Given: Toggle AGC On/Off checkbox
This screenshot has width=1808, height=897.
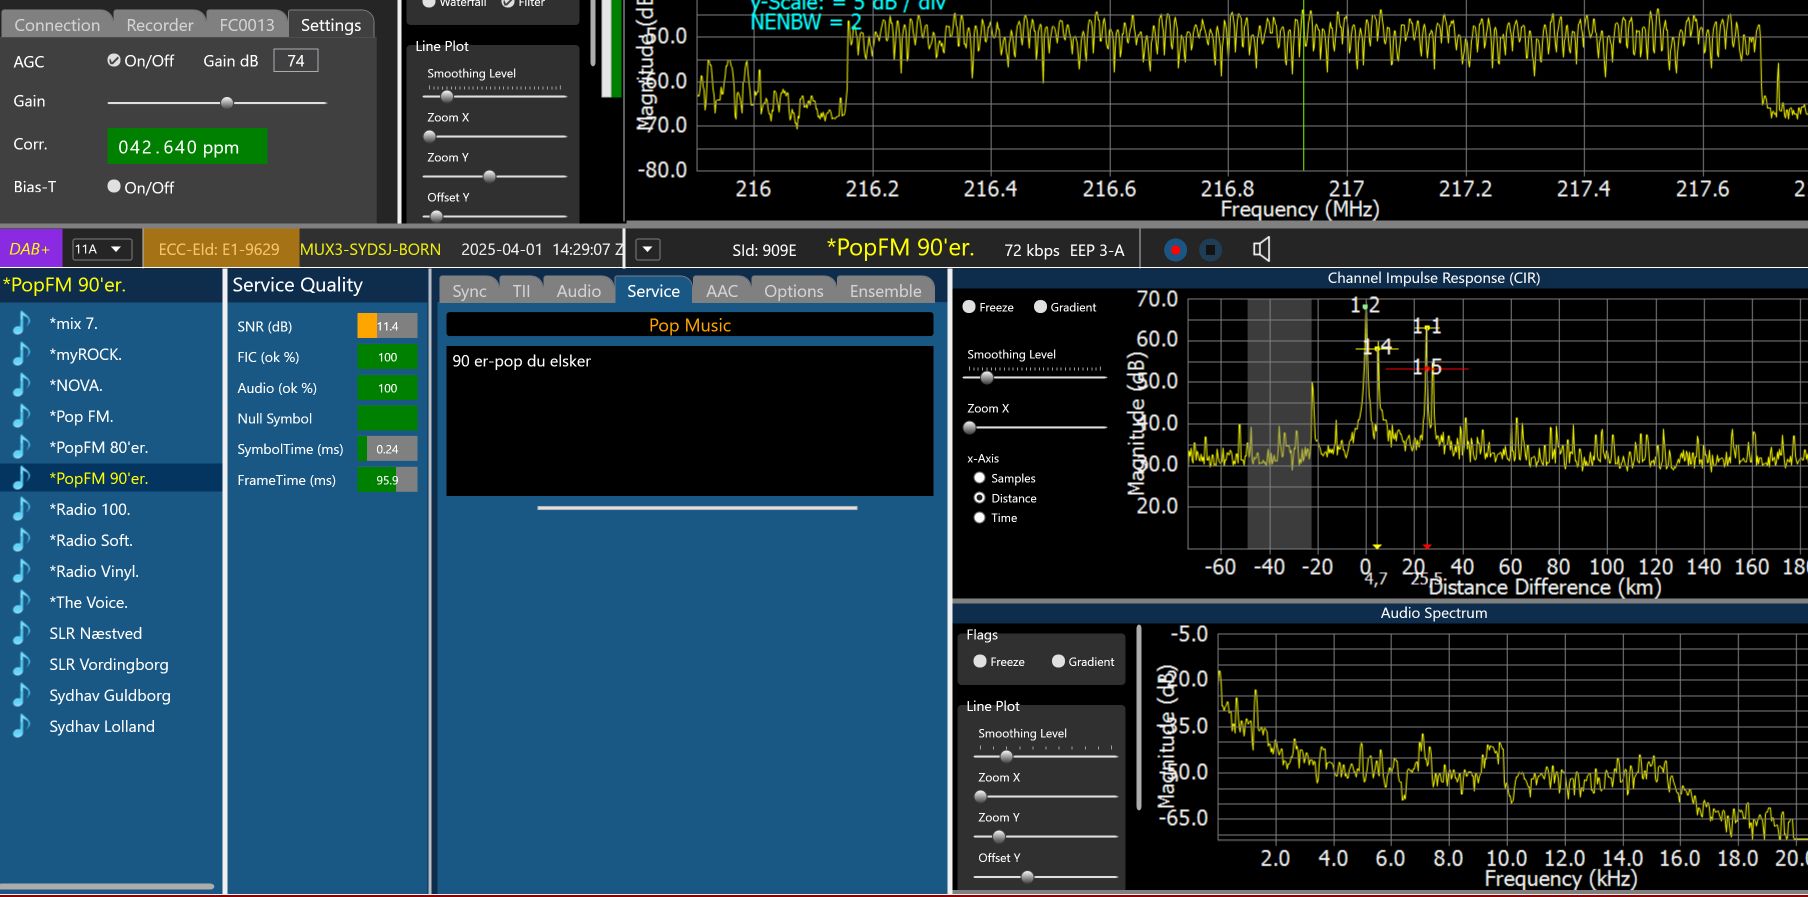Looking at the screenshot, I should point(114,61).
